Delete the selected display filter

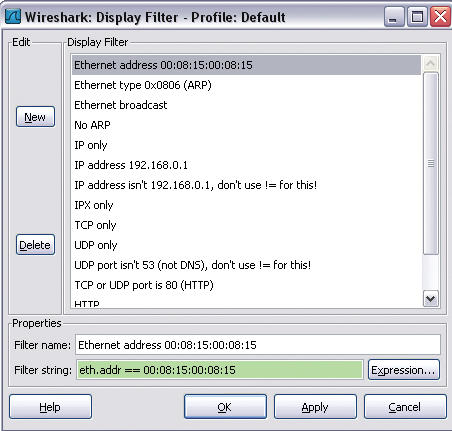(x=35, y=245)
